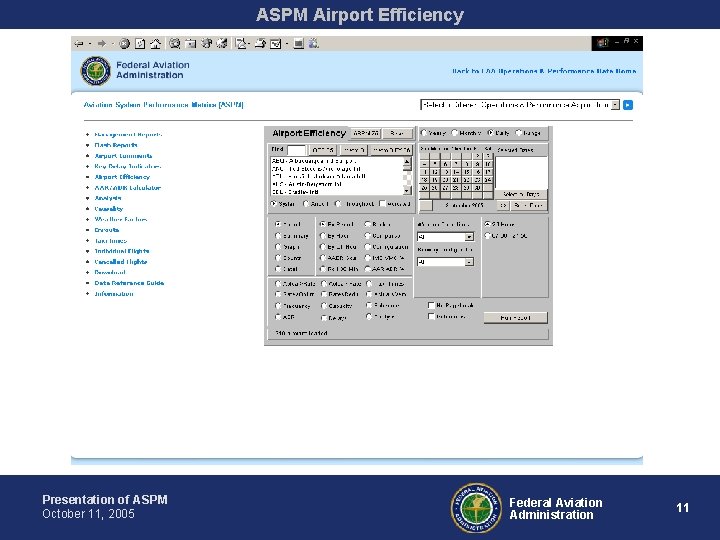The width and height of the screenshot is (720, 540).
Task: Open the Analysis sidebar item
Action: pyautogui.click(x=108, y=198)
